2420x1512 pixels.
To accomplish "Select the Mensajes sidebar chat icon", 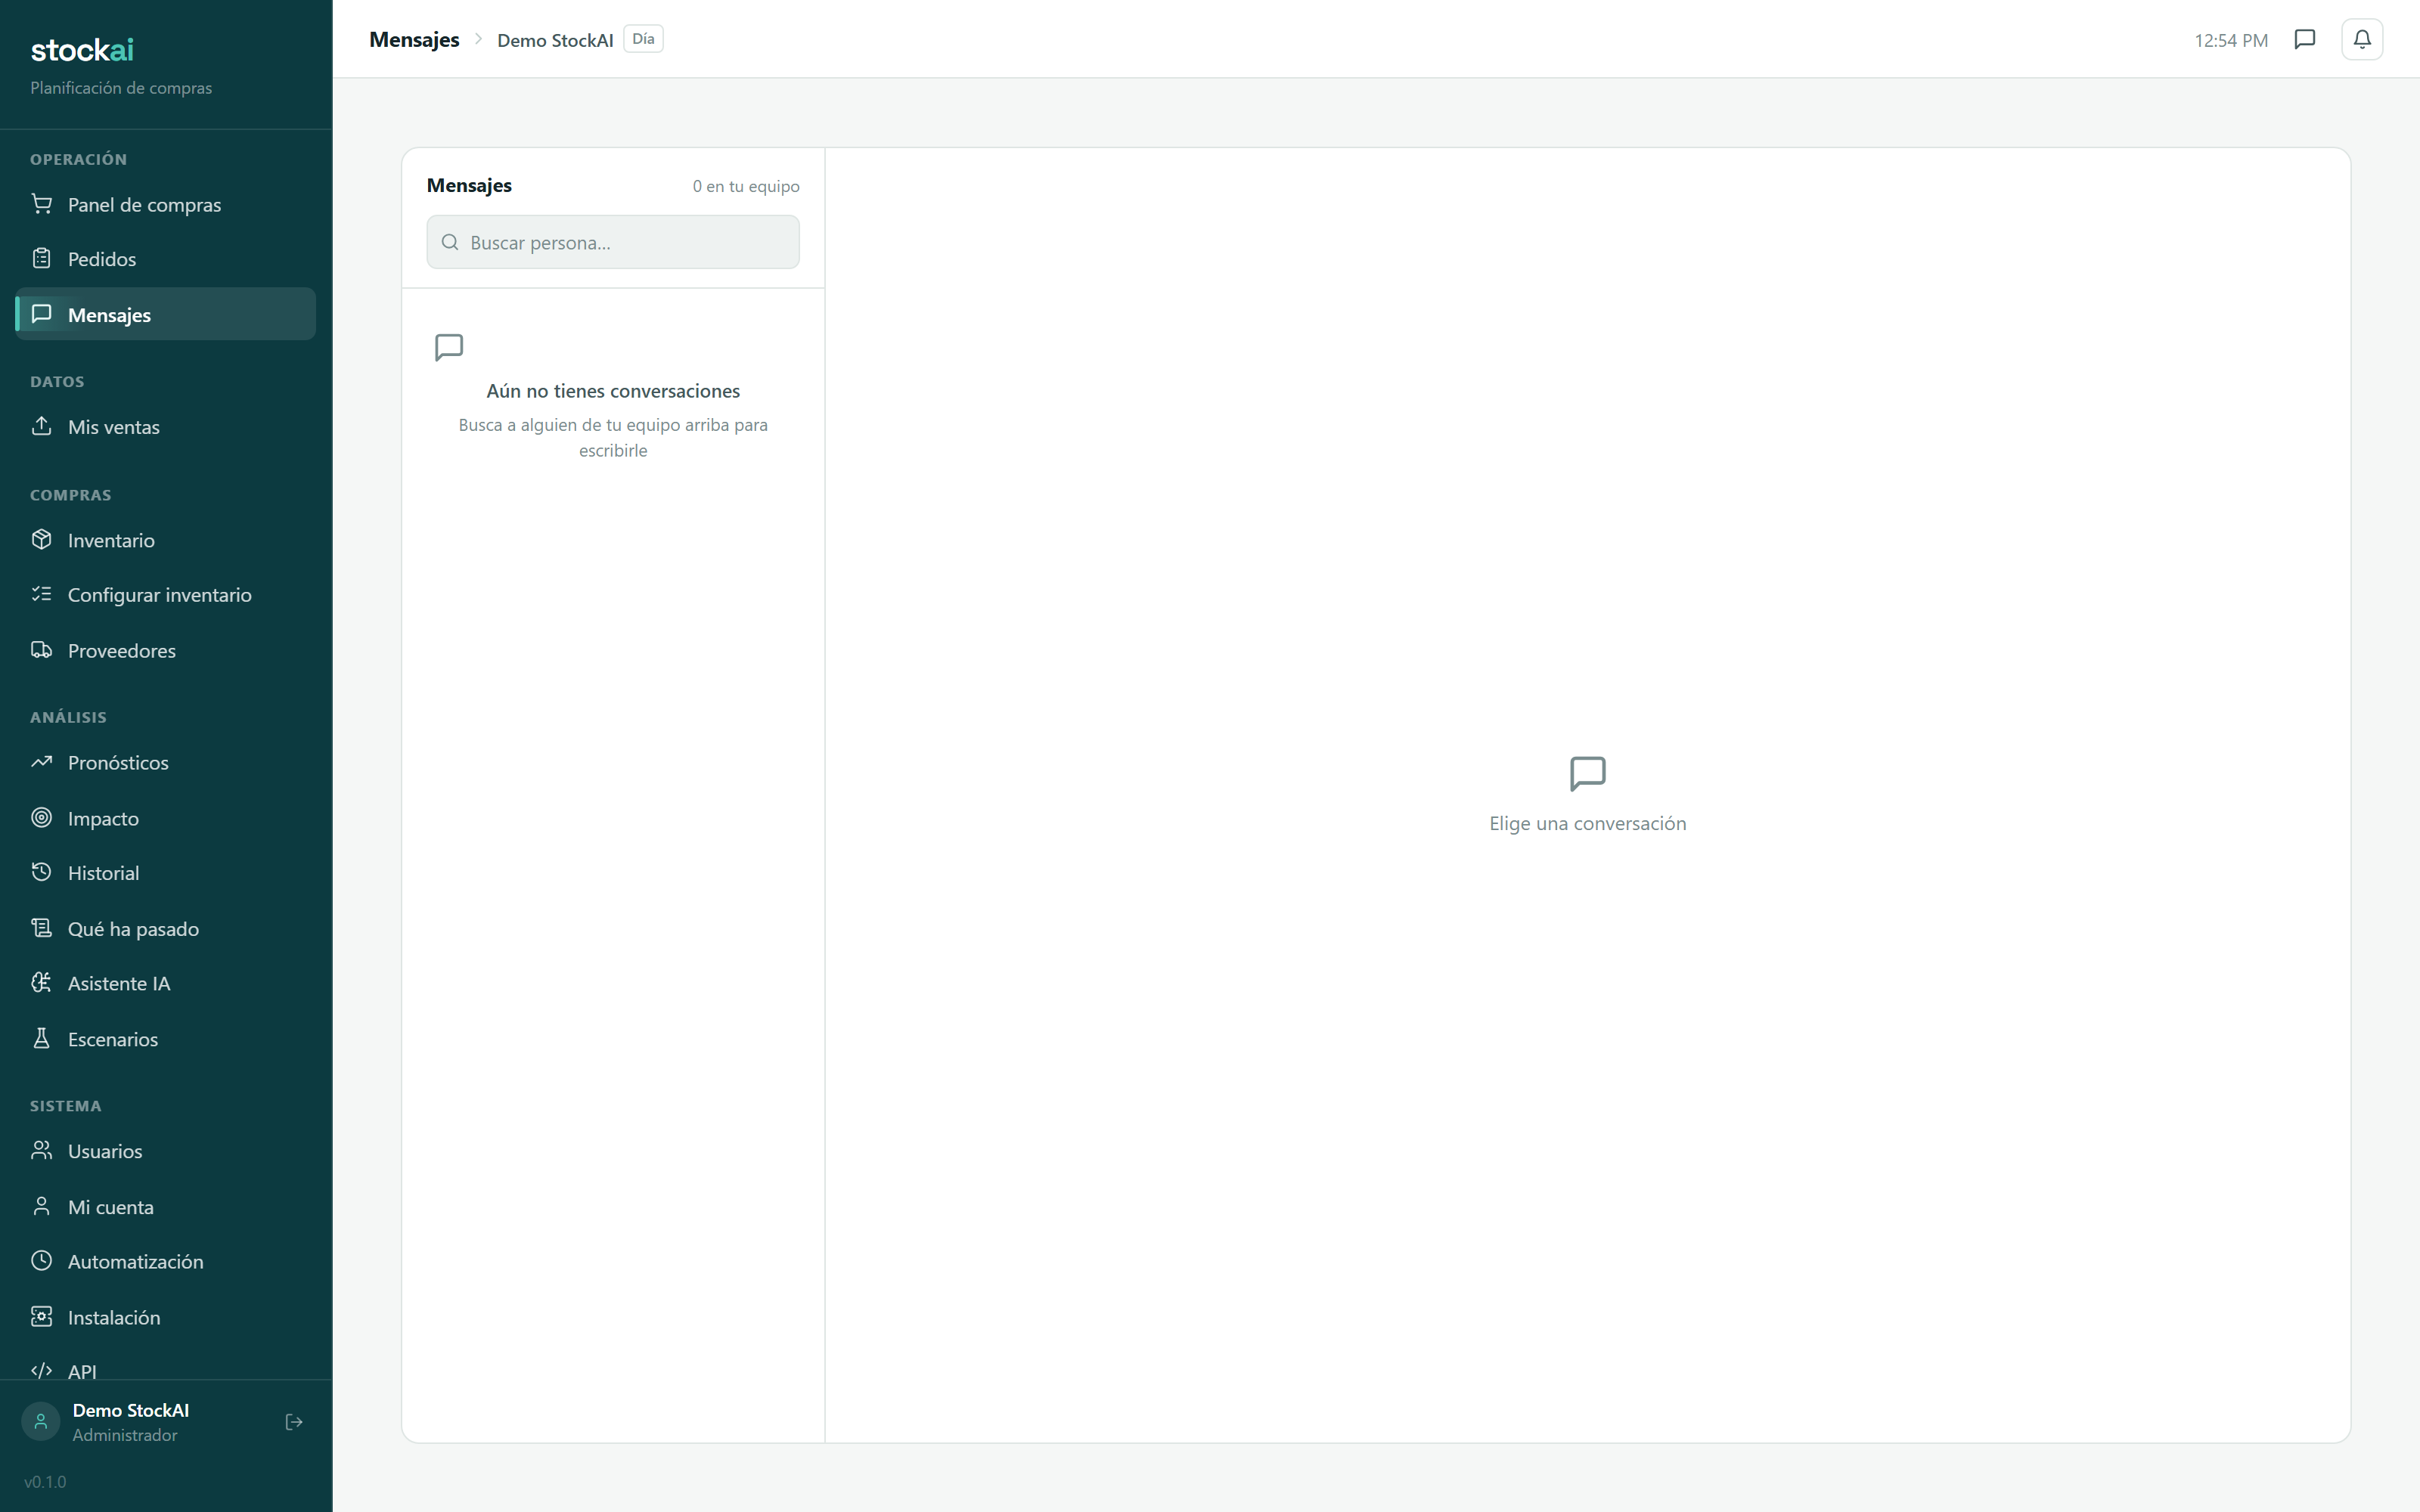I will [x=41, y=314].
